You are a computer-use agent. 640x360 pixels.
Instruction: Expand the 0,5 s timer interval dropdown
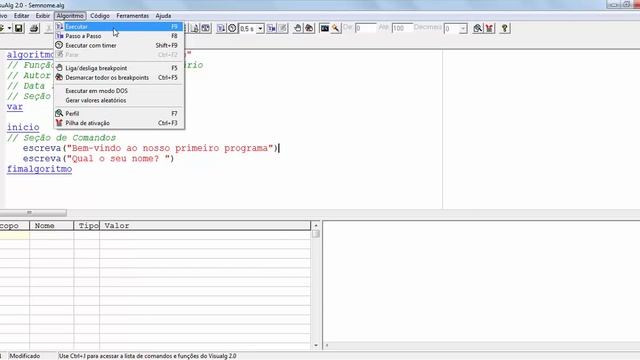point(260,29)
